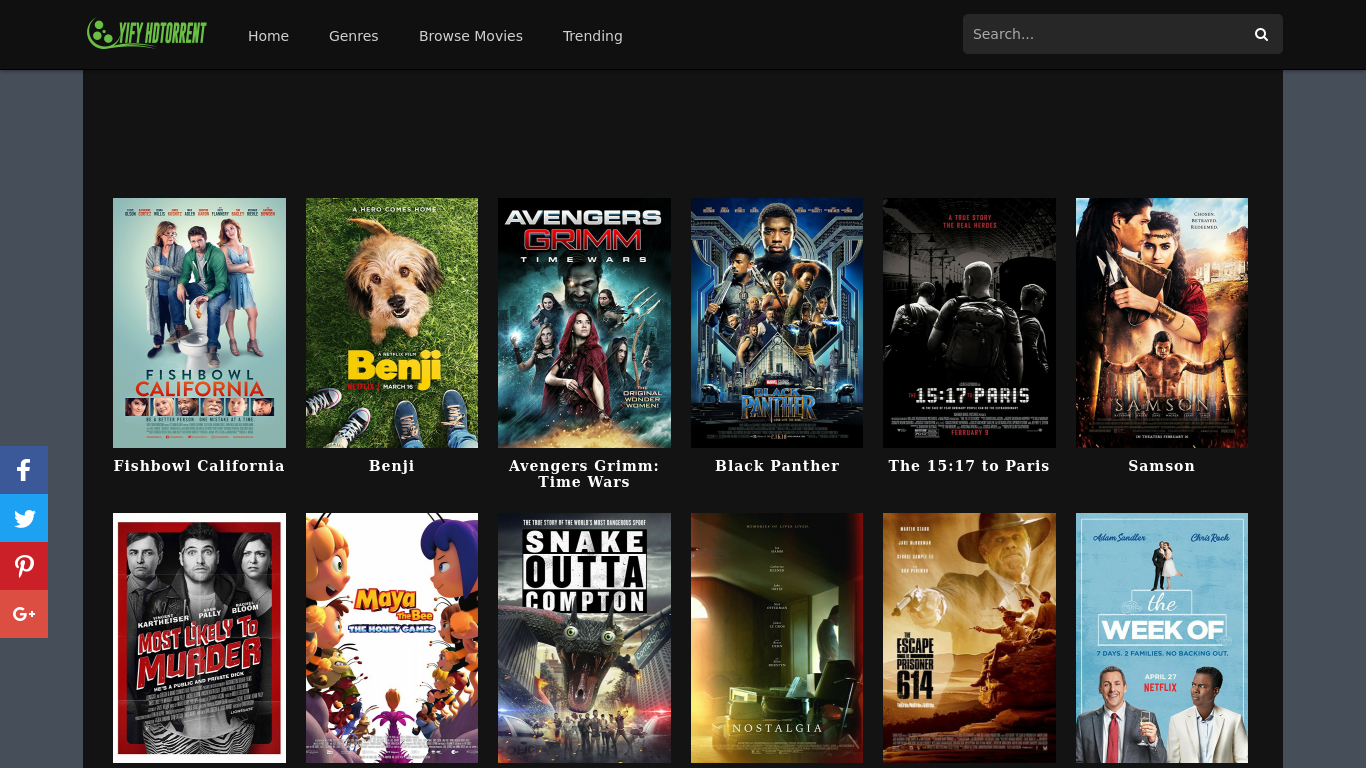
Task: Open the Benji movie poster
Action: 392,323
